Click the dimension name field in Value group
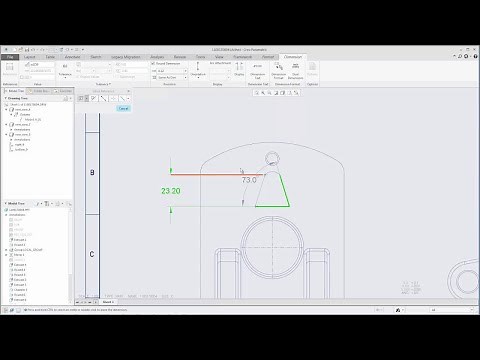The height and width of the screenshot is (360, 480). click(x=42, y=64)
